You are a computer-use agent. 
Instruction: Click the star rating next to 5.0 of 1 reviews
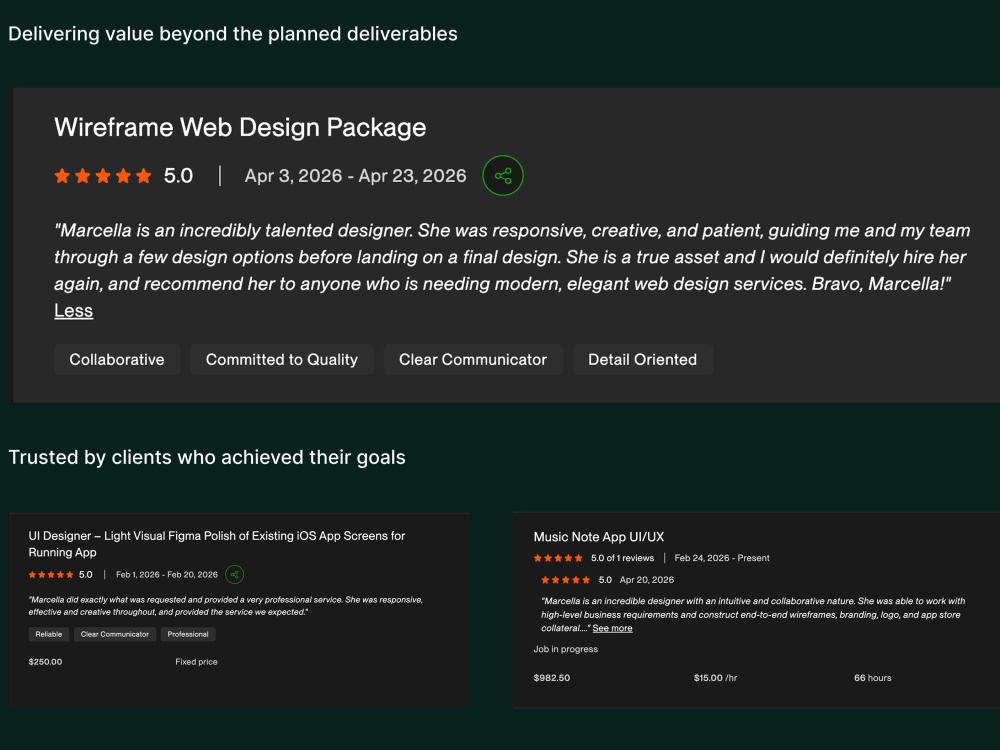point(558,558)
